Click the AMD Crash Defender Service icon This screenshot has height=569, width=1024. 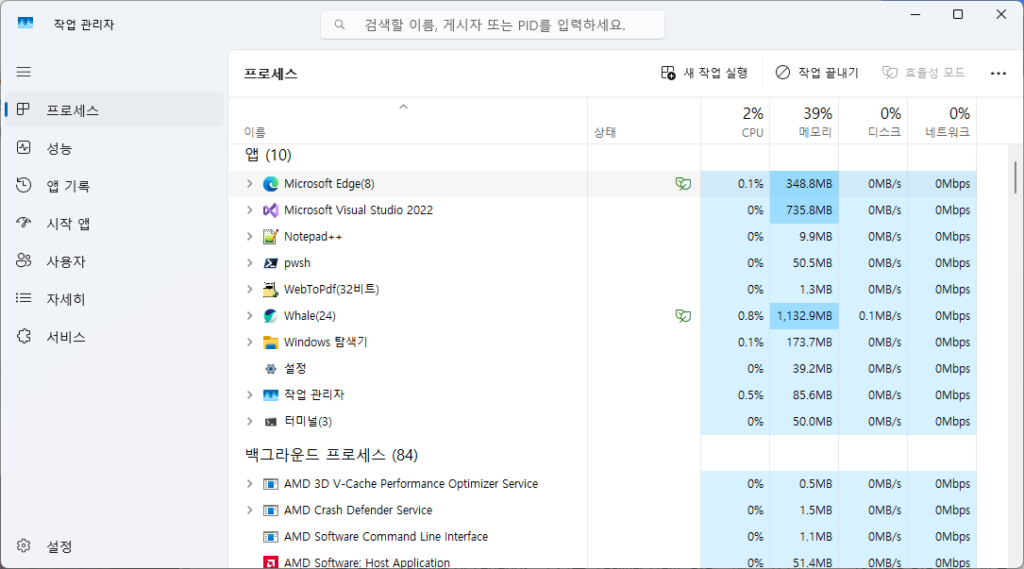click(x=270, y=510)
